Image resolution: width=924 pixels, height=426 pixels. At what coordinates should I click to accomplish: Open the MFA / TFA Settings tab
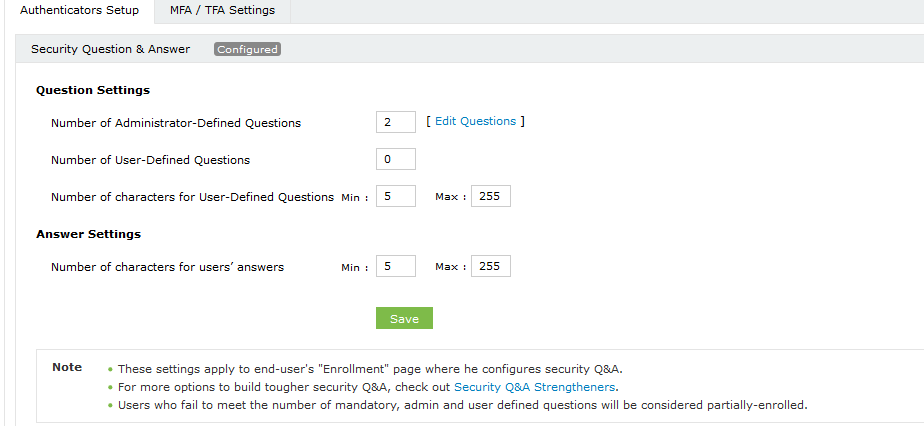pyautogui.click(x=222, y=11)
